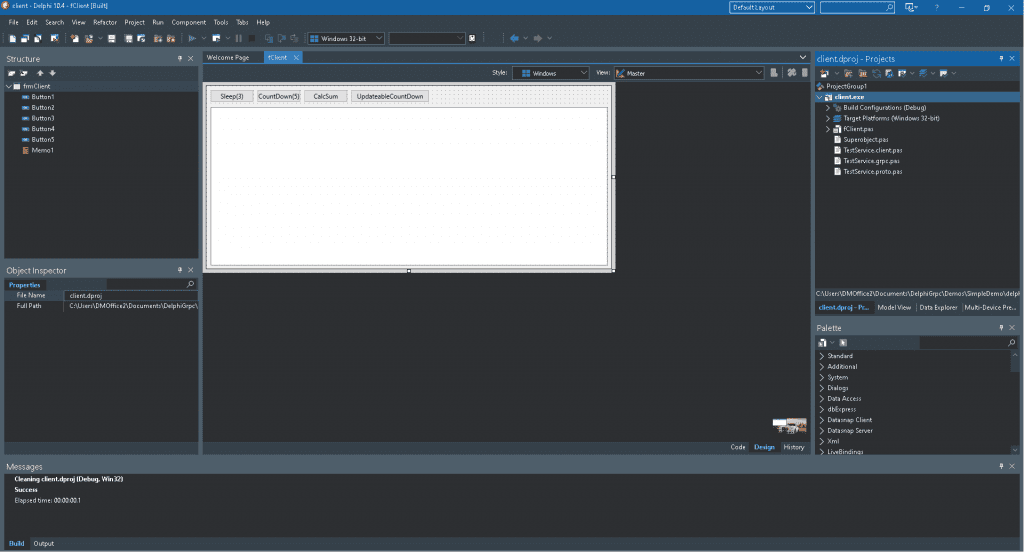Switch to the Data Explorer tab
The width and height of the screenshot is (1024, 558).
pyautogui.click(x=938, y=307)
